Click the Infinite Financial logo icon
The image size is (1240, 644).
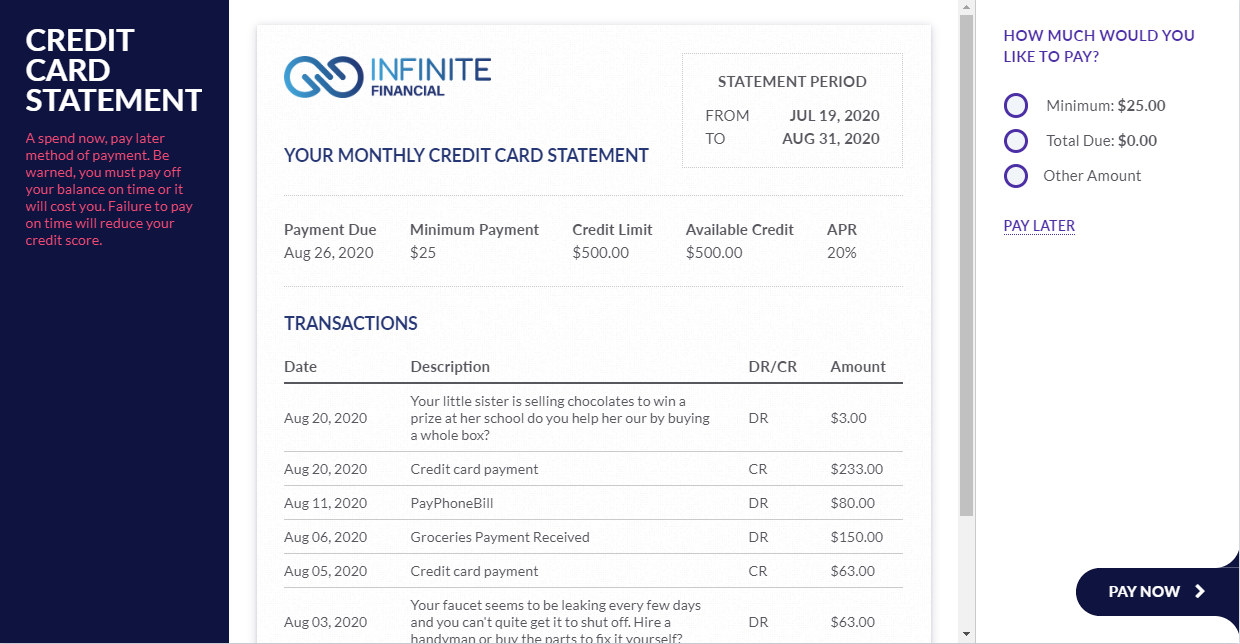pyautogui.click(x=323, y=77)
